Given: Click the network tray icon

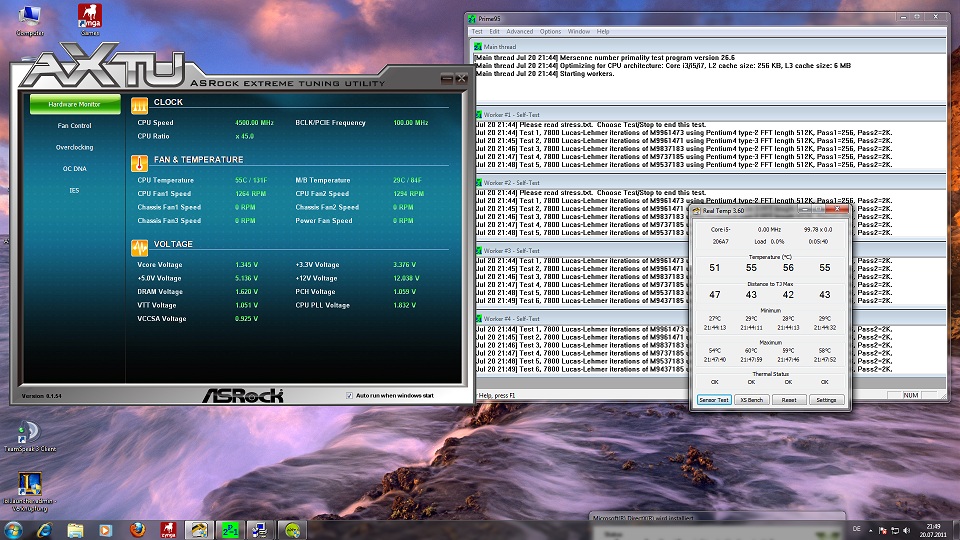Looking at the screenshot, I should click(894, 530).
